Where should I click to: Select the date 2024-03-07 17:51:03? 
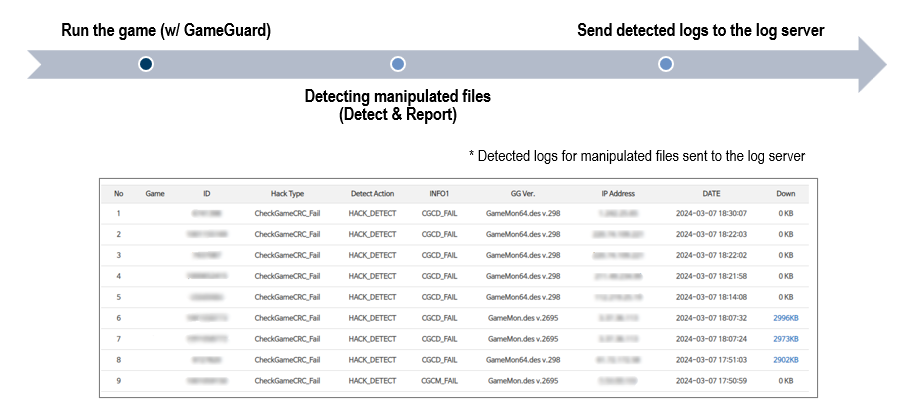(x=711, y=360)
